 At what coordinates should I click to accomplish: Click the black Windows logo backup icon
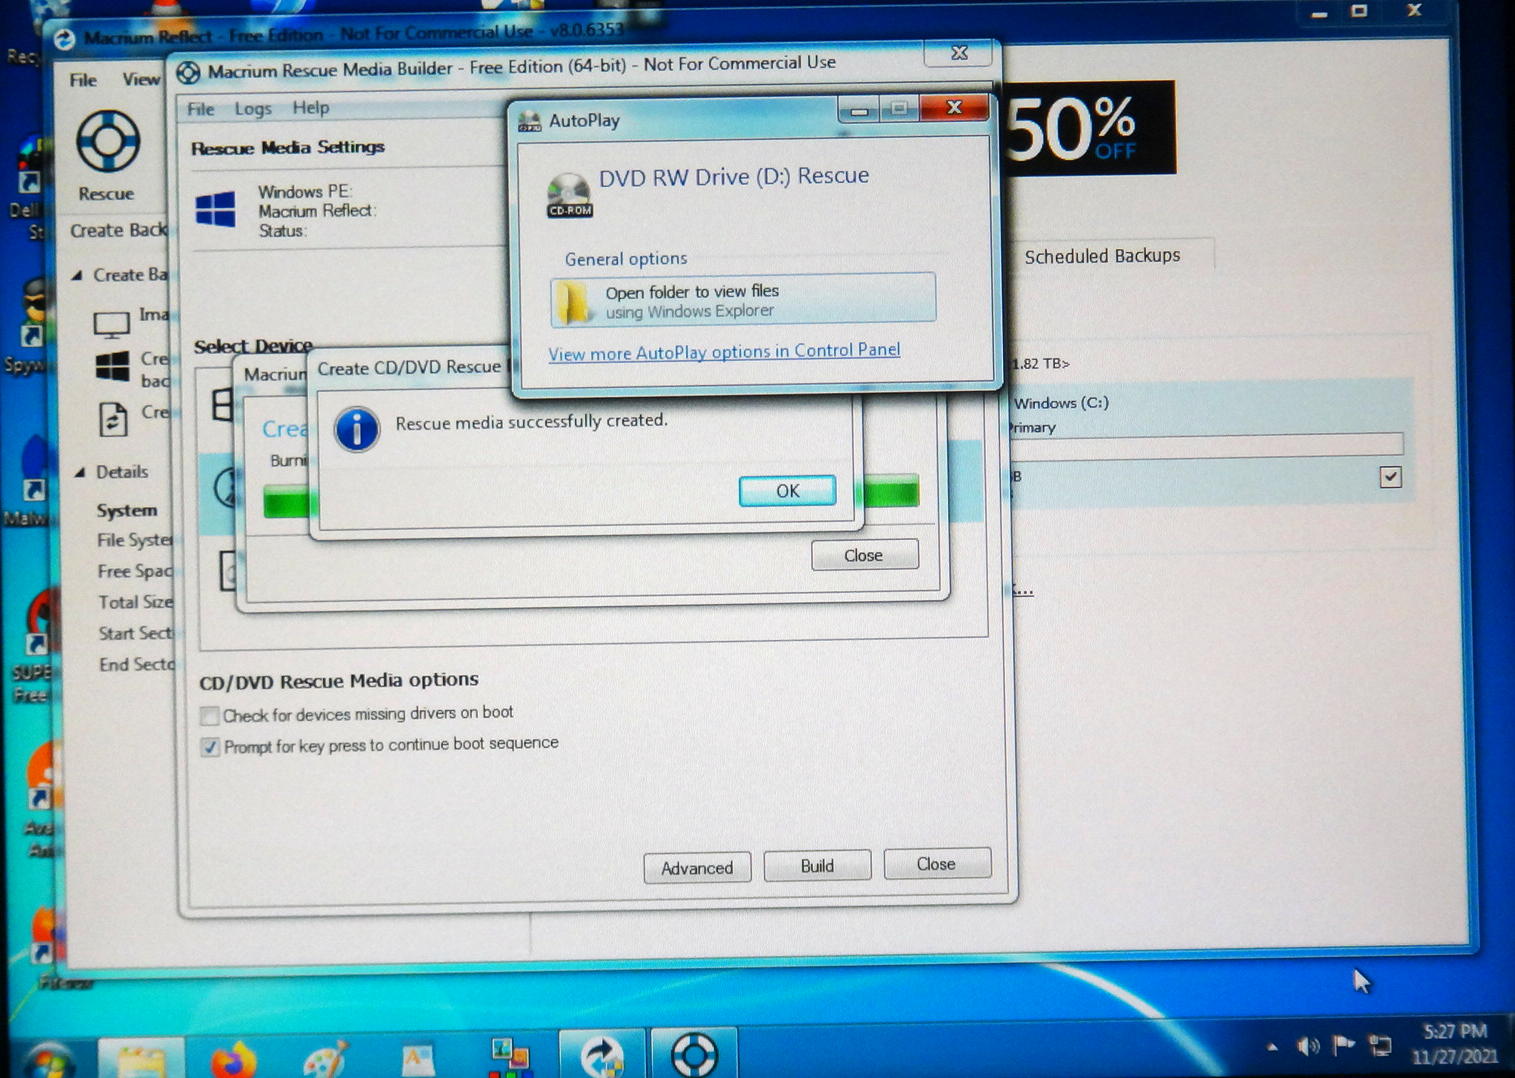112,366
